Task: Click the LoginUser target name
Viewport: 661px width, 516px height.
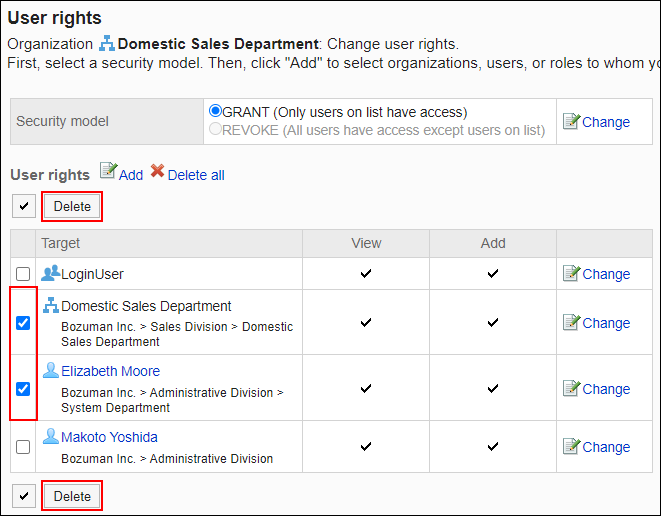Action: click(x=92, y=274)
